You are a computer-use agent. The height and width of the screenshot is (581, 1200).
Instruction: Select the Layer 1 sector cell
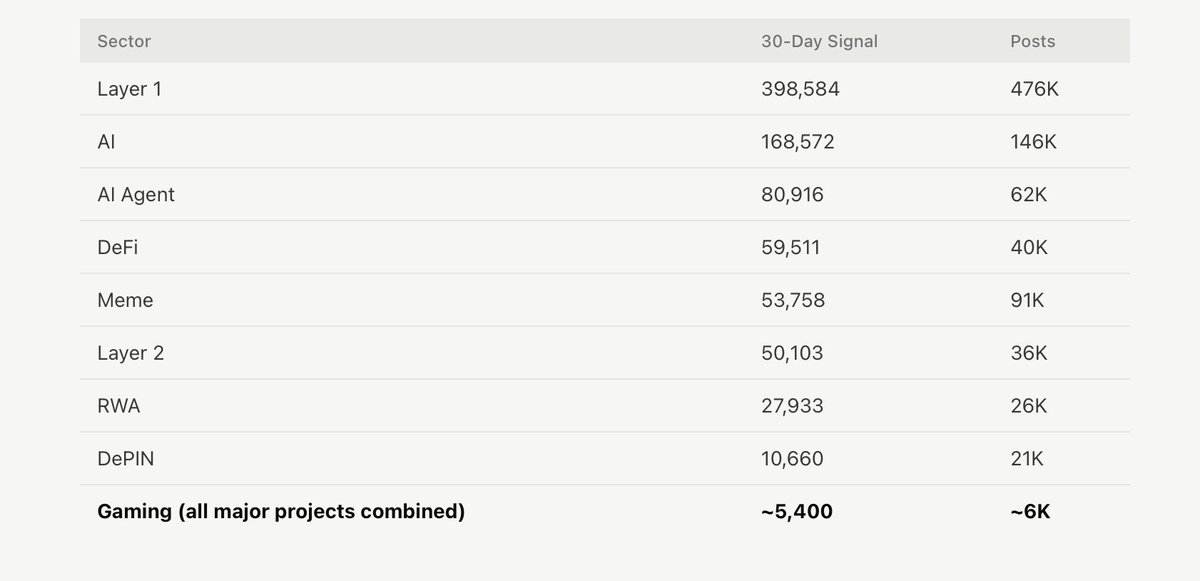[129, 89]
